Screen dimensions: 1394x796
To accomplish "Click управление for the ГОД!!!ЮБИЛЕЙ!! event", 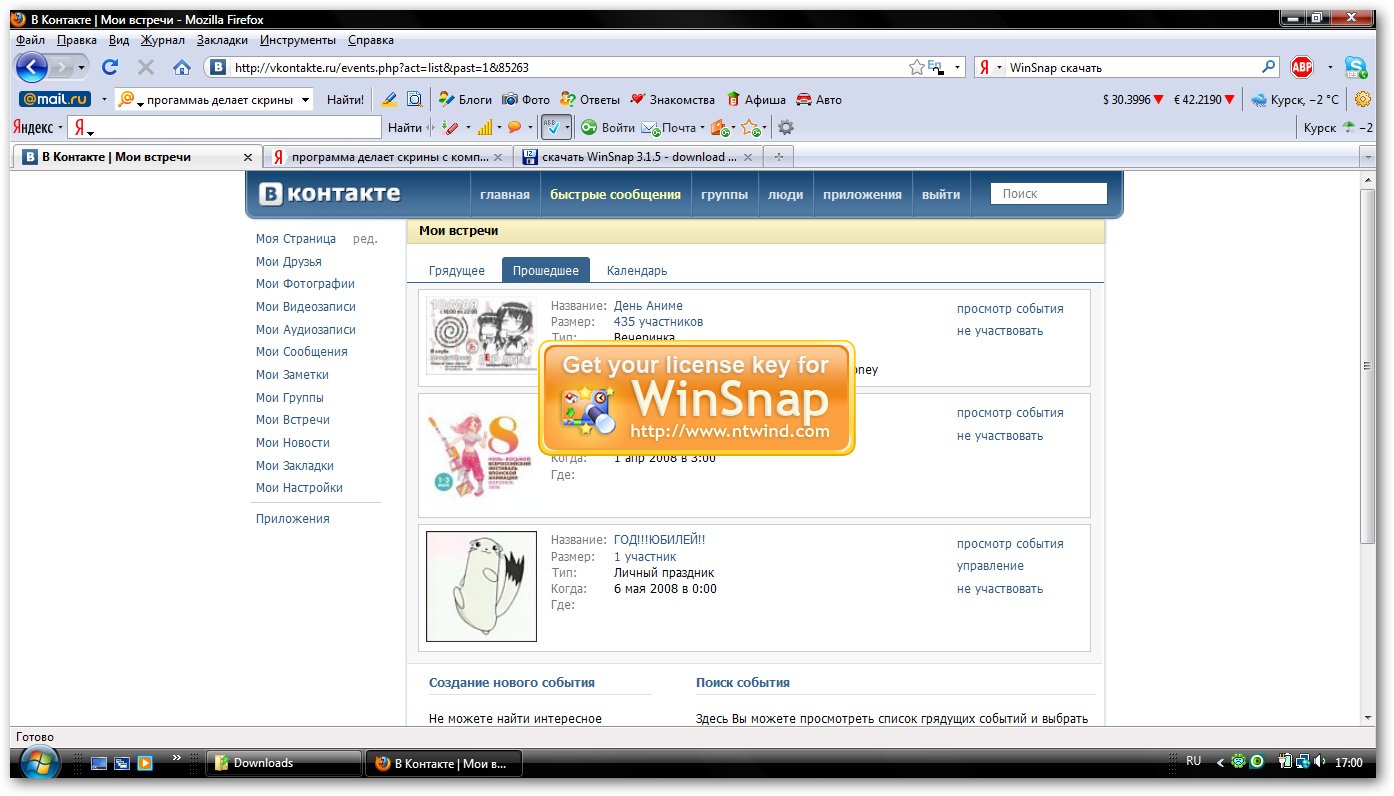I will coord(990,566).
